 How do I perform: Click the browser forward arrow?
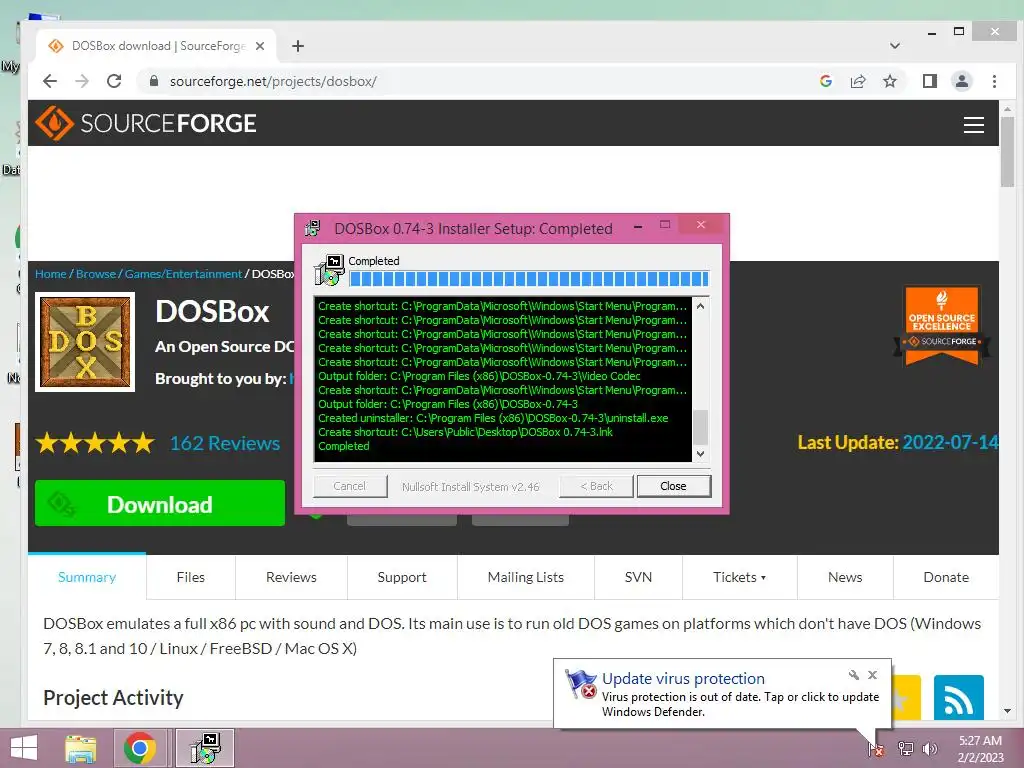(82, 81)
